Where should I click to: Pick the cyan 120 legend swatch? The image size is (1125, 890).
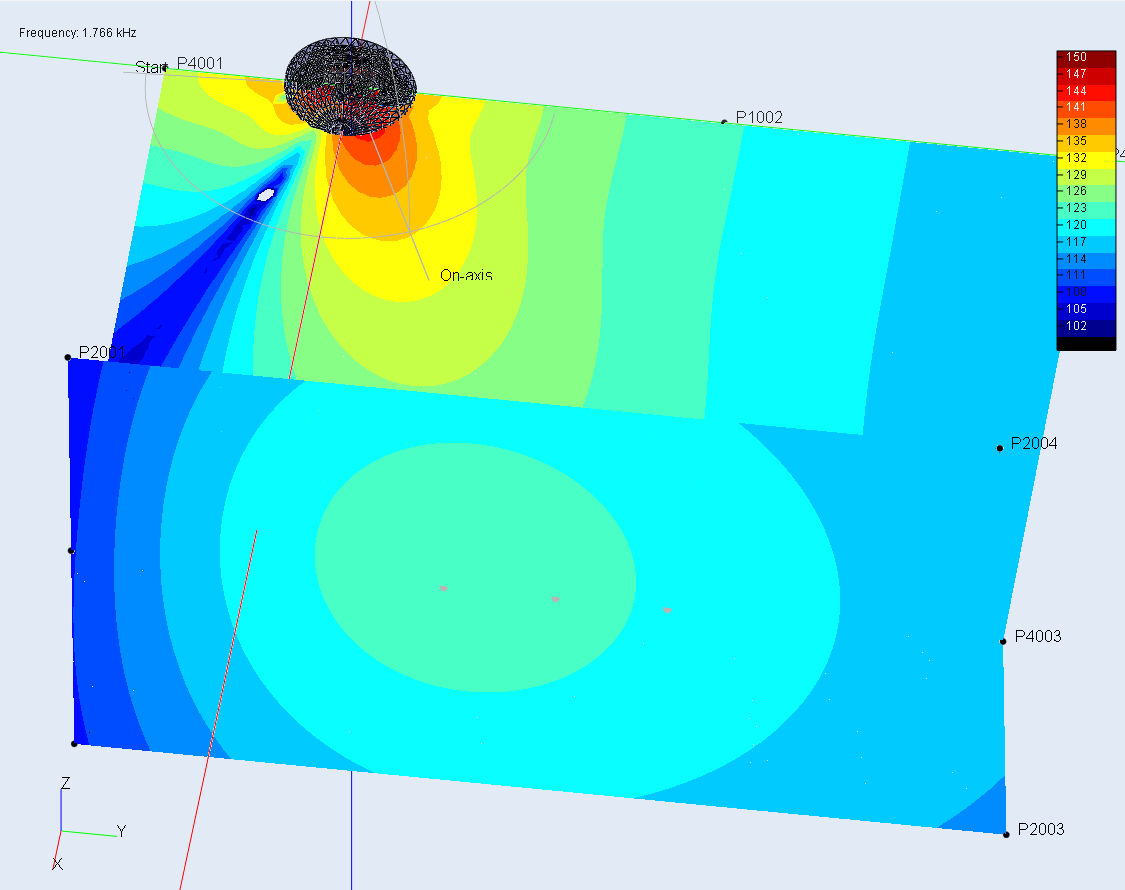click(x=1086, y=225)
